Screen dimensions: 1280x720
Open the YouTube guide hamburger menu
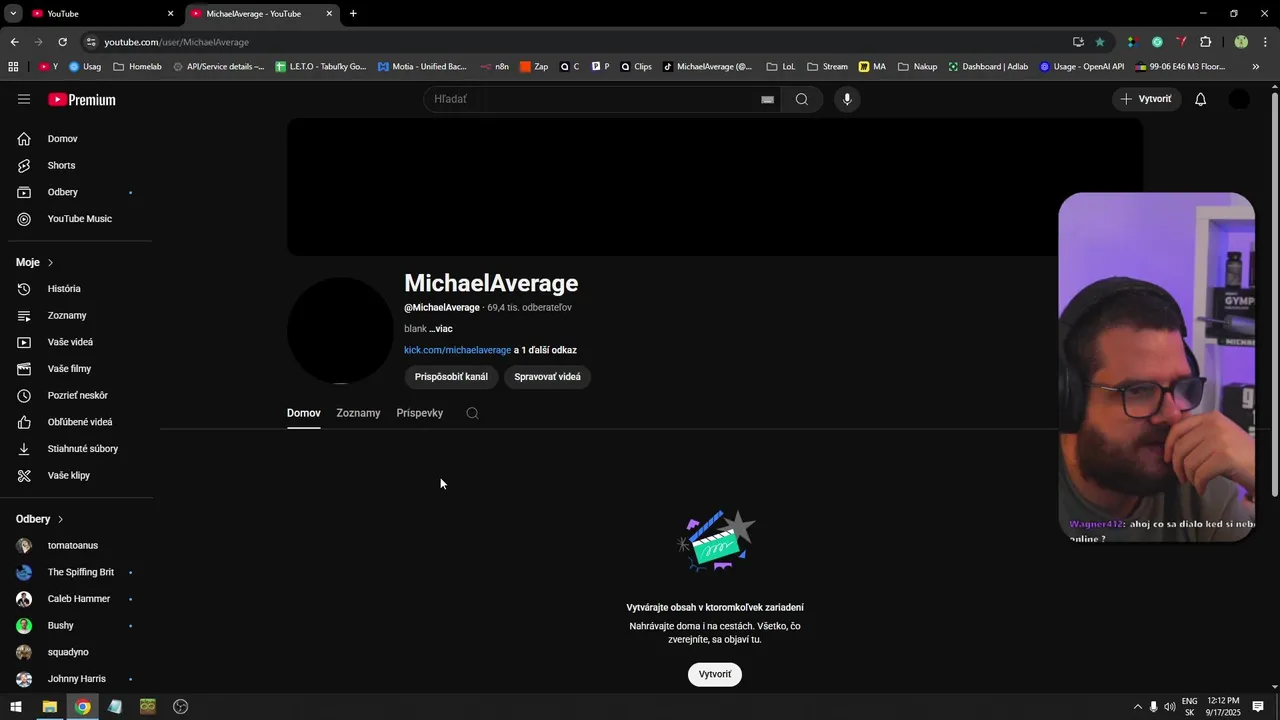pos(24,99)
